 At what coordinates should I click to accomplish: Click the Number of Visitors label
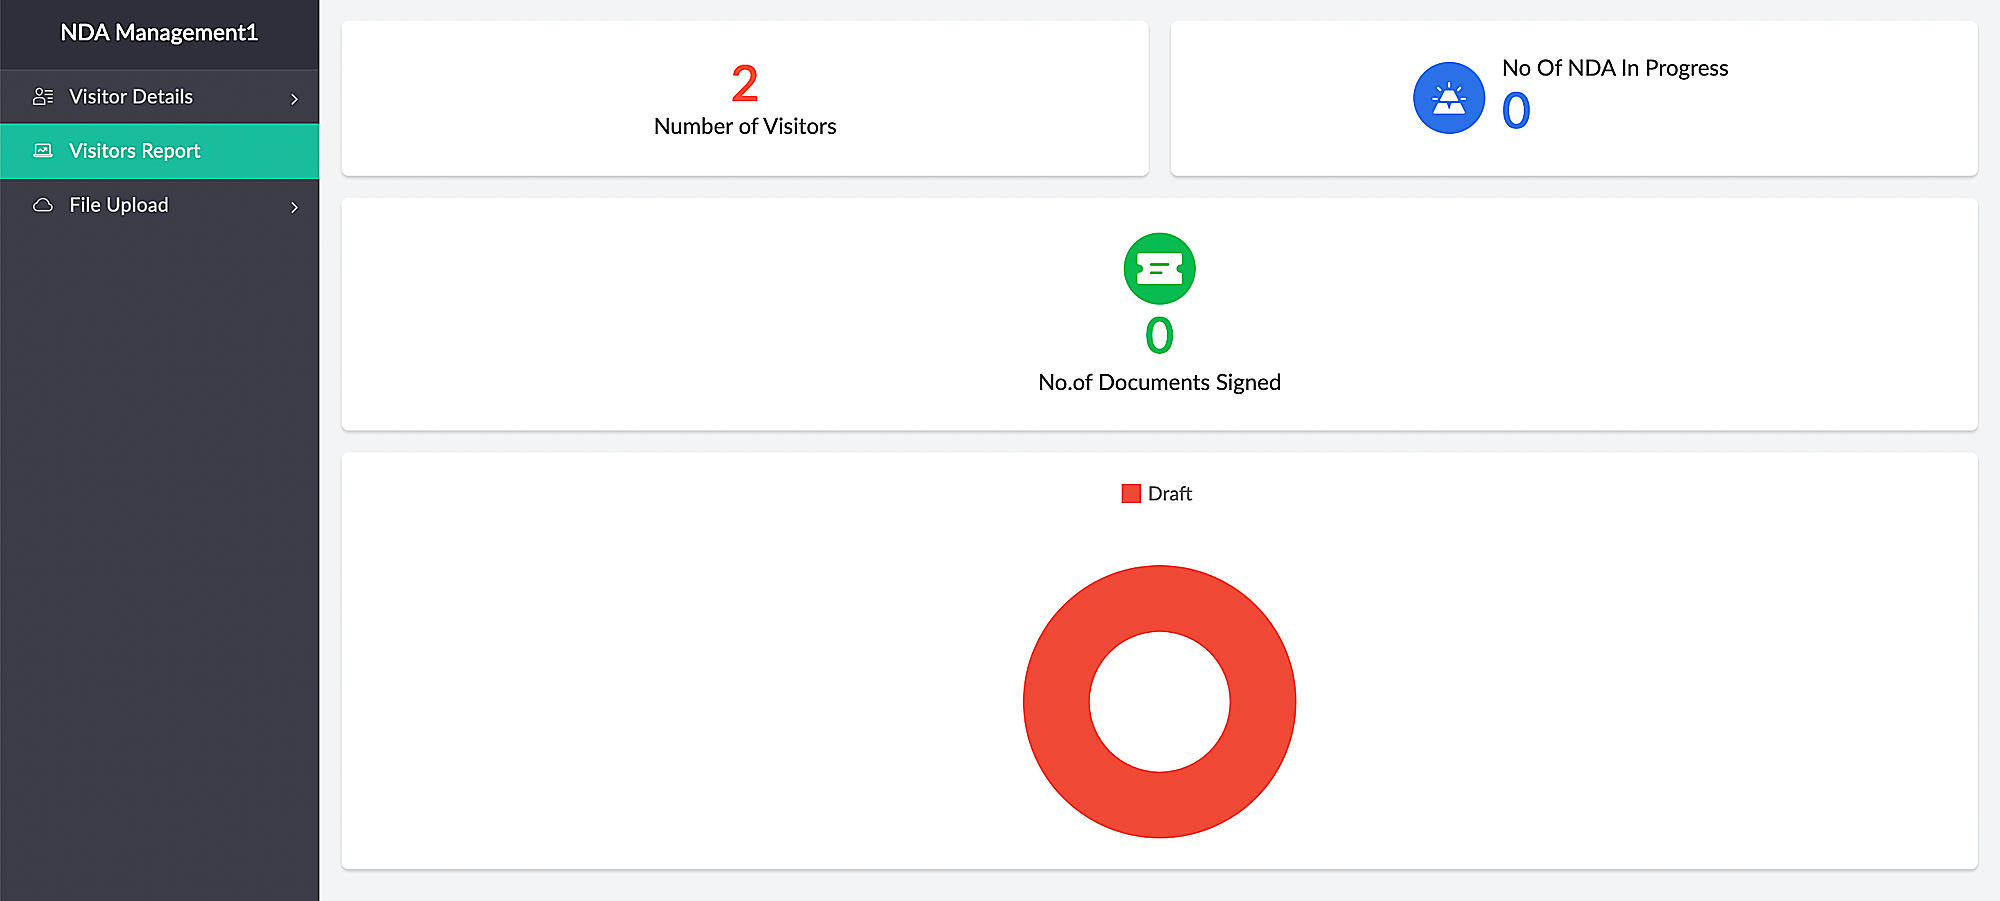[x=745, y=127]
